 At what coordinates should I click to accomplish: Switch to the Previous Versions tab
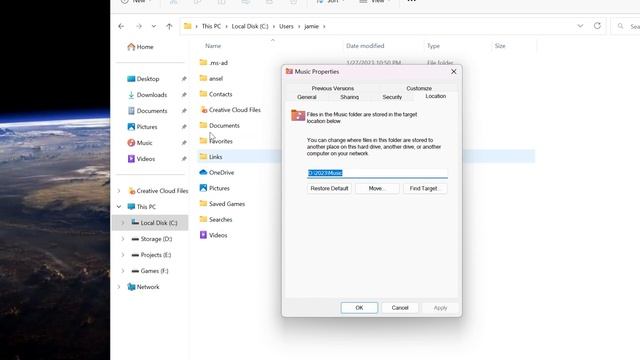click(333, 88)
